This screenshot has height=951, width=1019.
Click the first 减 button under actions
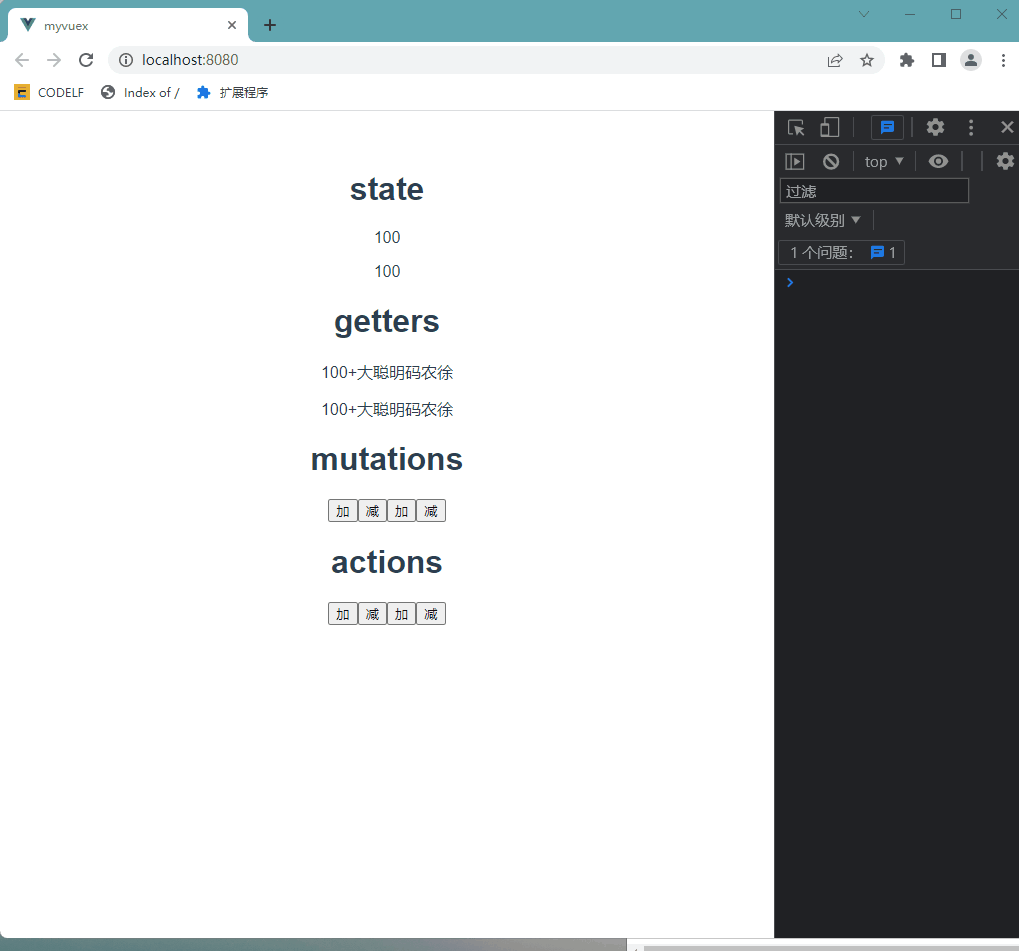tap(372, 614)
